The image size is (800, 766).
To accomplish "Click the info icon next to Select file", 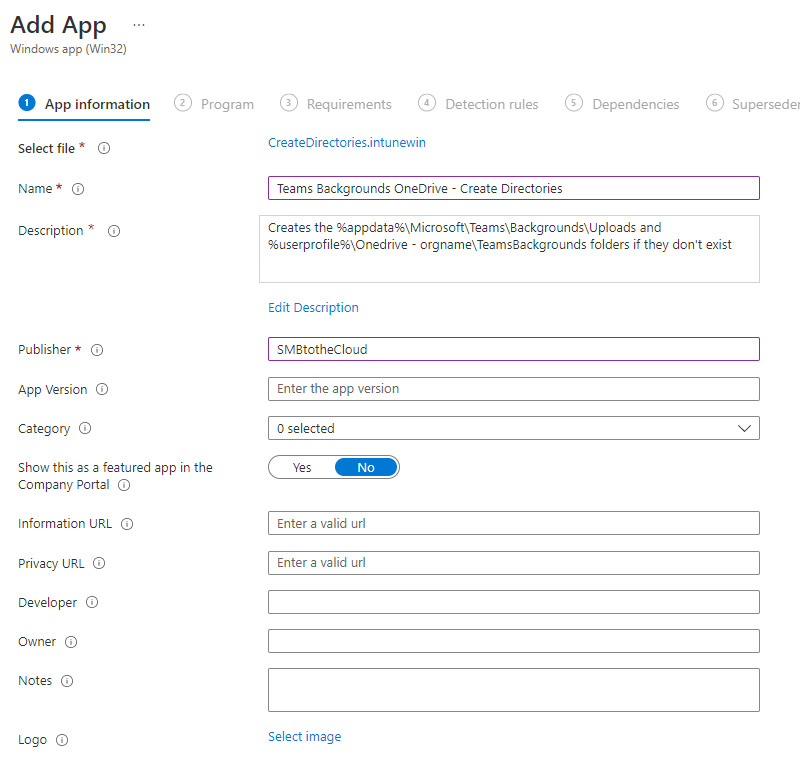I will [x=104, y=148].
